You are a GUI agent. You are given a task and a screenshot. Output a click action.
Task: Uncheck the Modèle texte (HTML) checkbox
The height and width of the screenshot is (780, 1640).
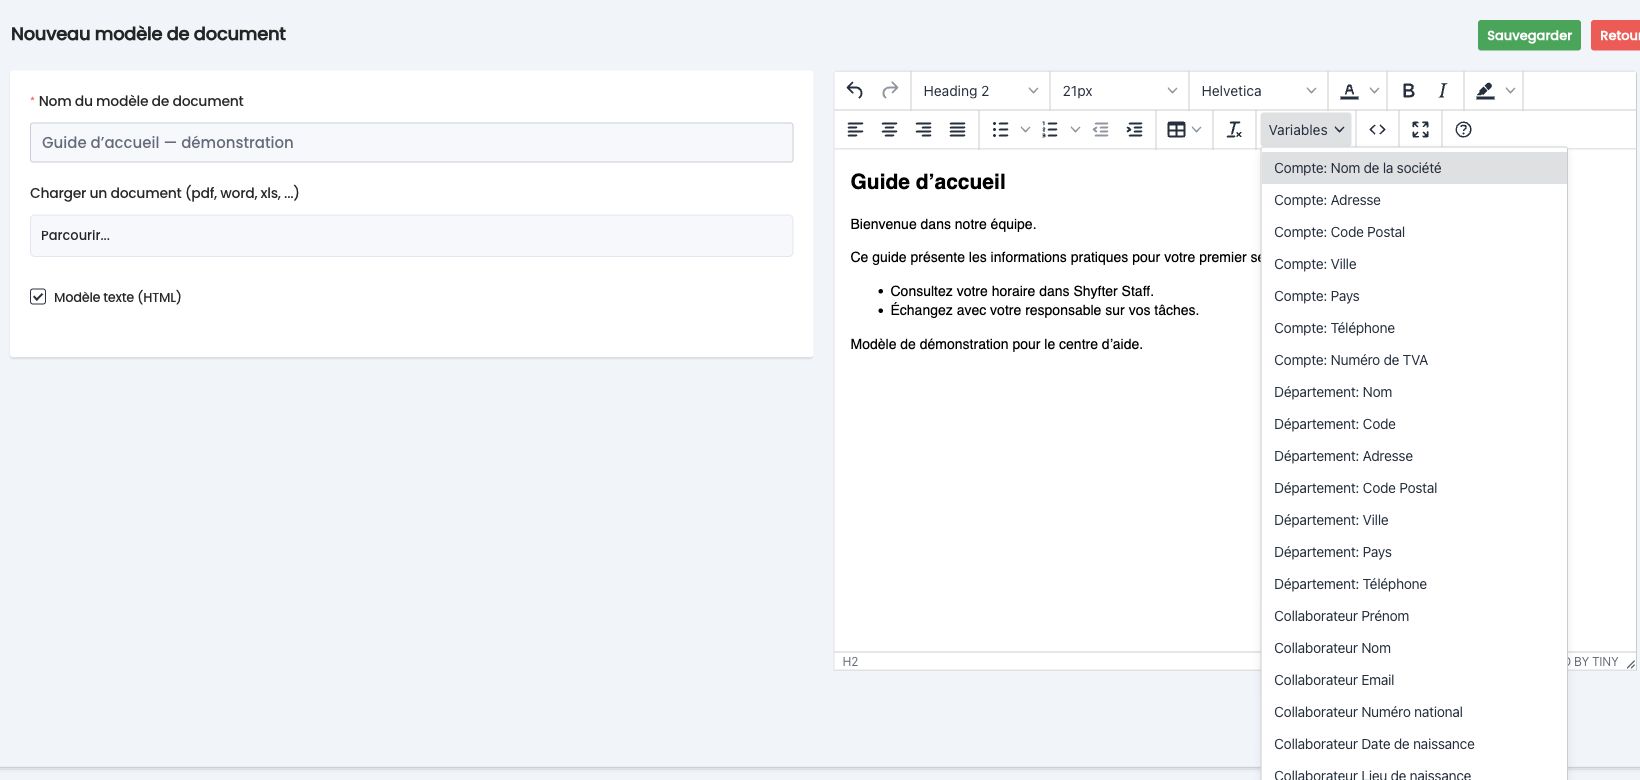[38, 297]
